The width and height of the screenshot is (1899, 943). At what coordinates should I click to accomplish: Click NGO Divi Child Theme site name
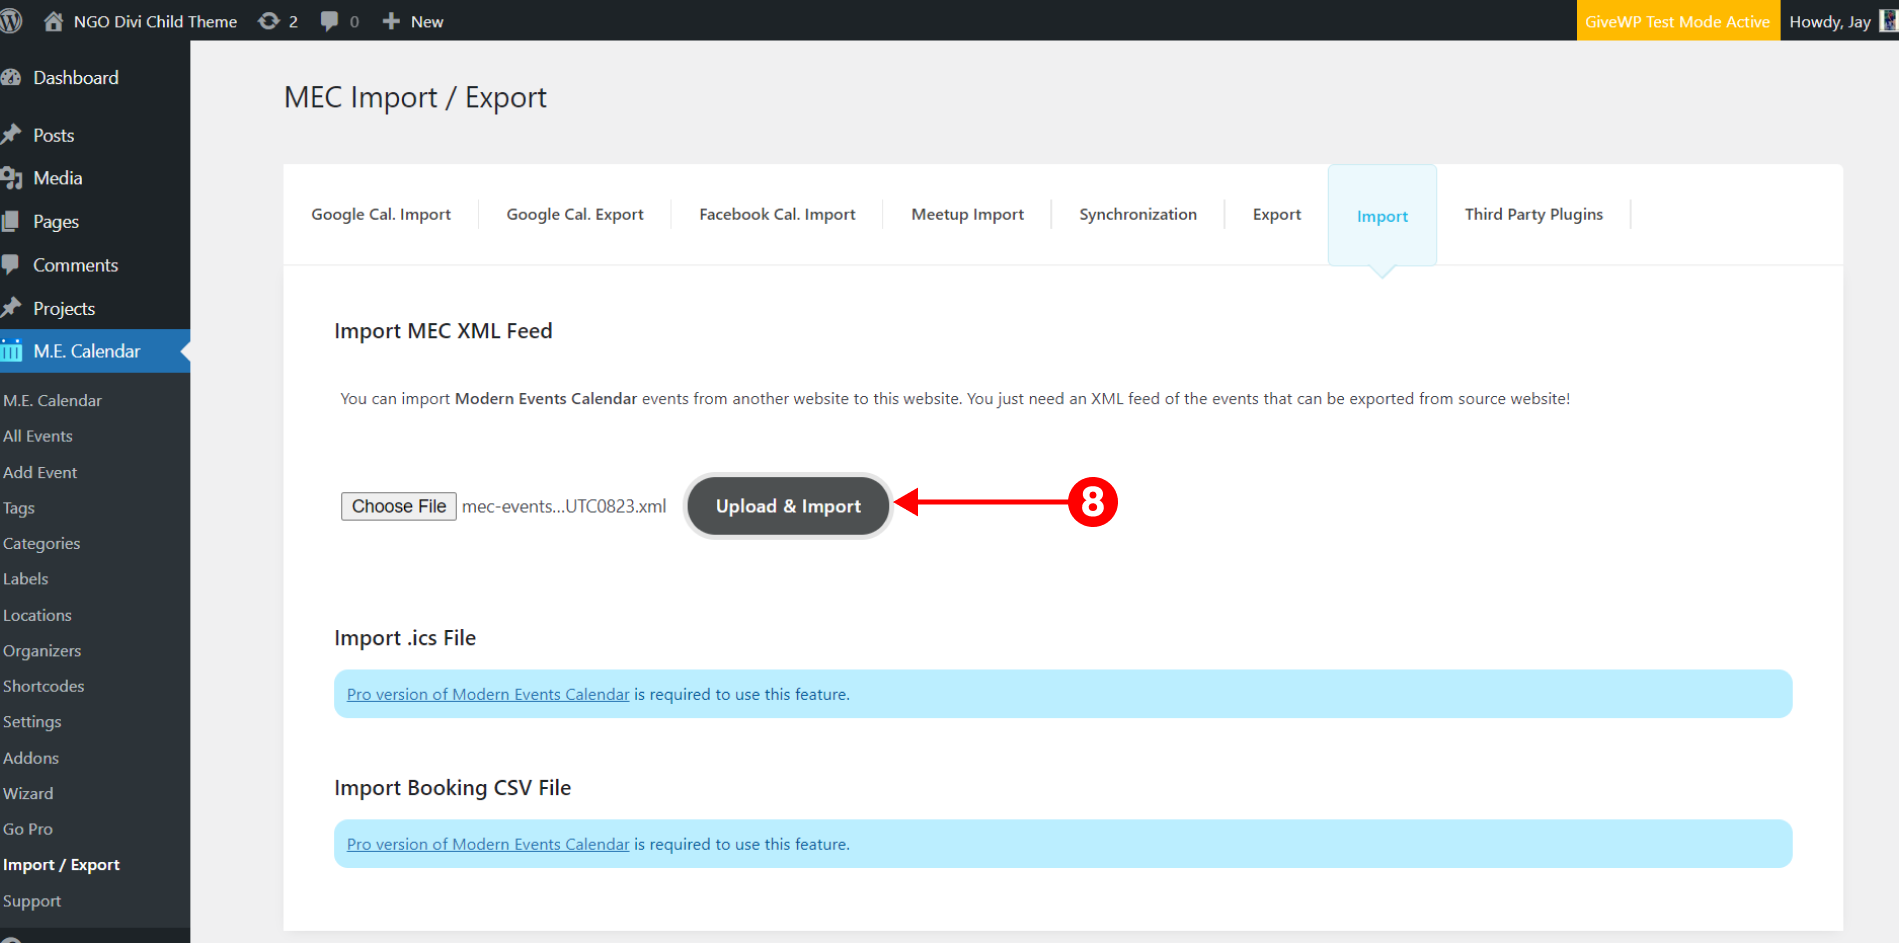click(155, 21)
